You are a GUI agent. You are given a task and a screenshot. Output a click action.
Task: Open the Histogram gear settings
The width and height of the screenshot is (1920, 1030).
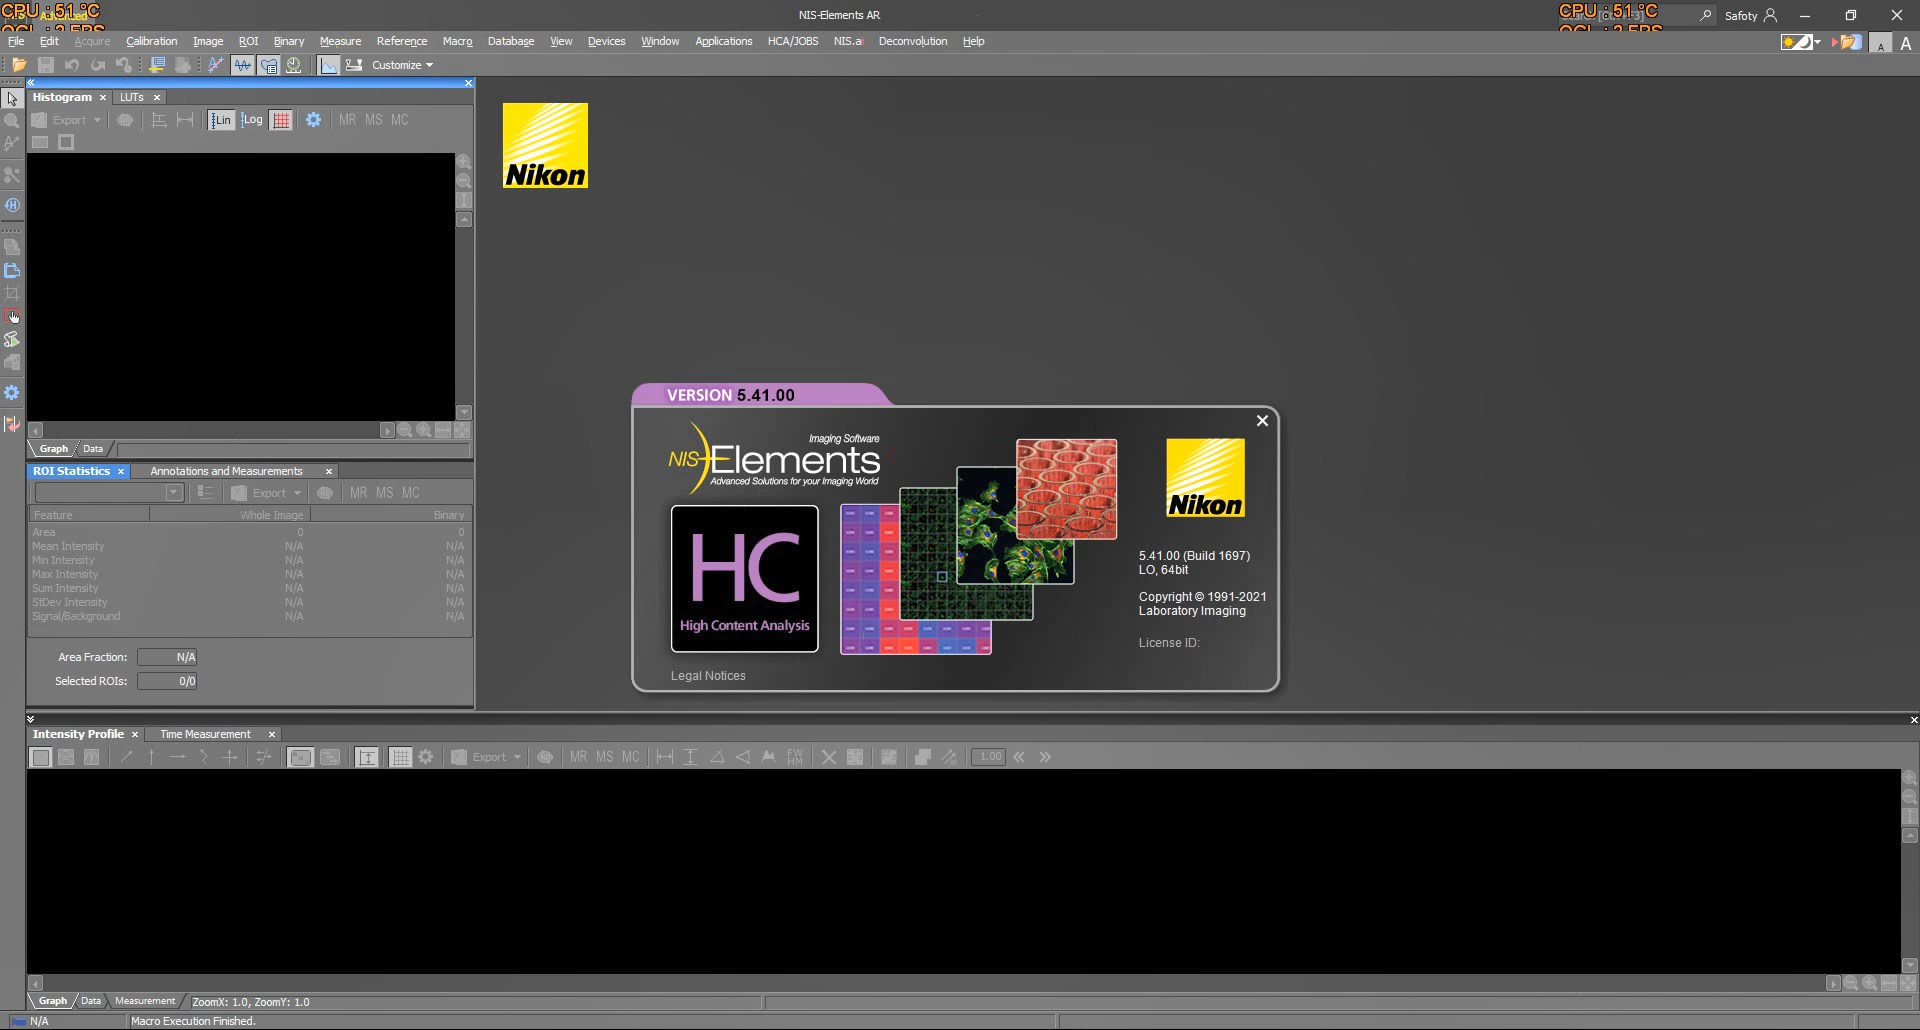pyautogui.click(x=313, y=120)
